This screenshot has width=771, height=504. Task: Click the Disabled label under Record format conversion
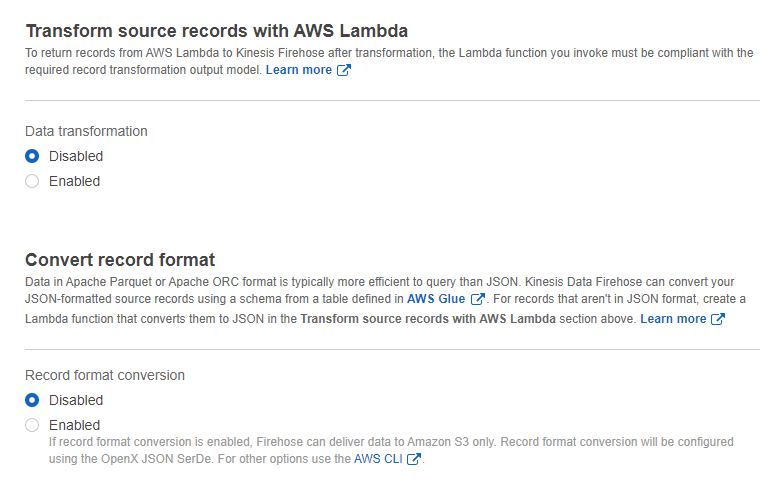pyautogui.click(x=76, y=400)
